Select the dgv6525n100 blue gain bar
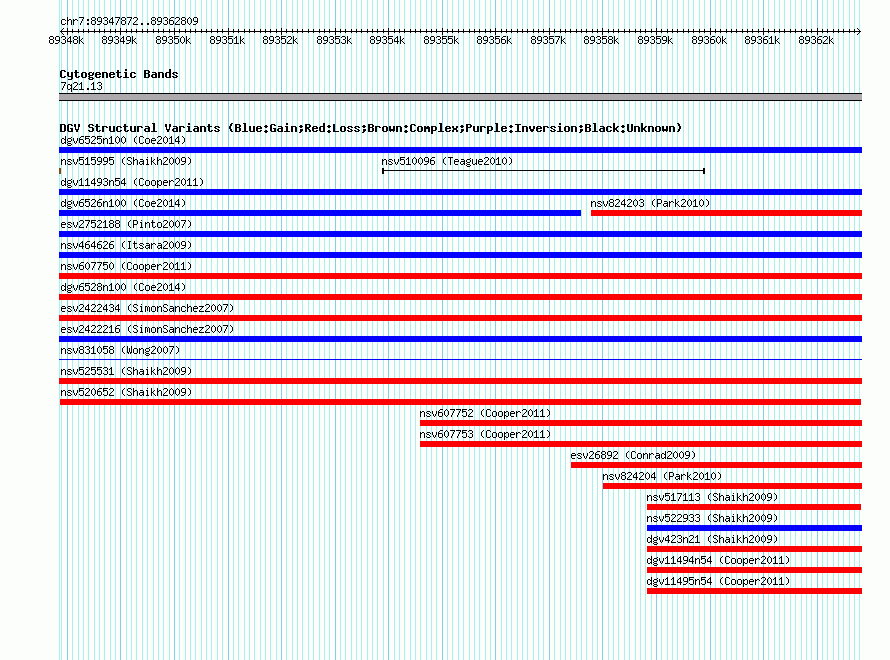Image resolution: width=890 pixels, height=660 pixels. coord(460,150)
